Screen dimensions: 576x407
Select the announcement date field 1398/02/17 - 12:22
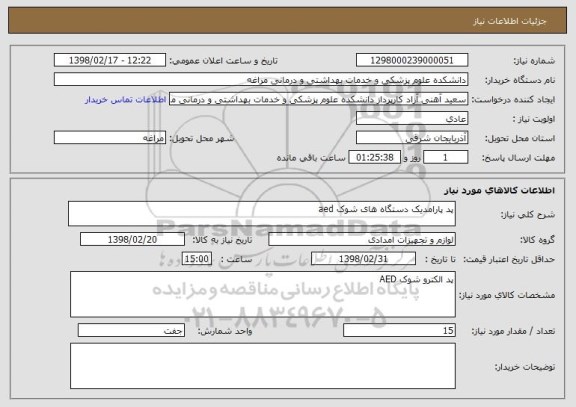click(110, 60)
